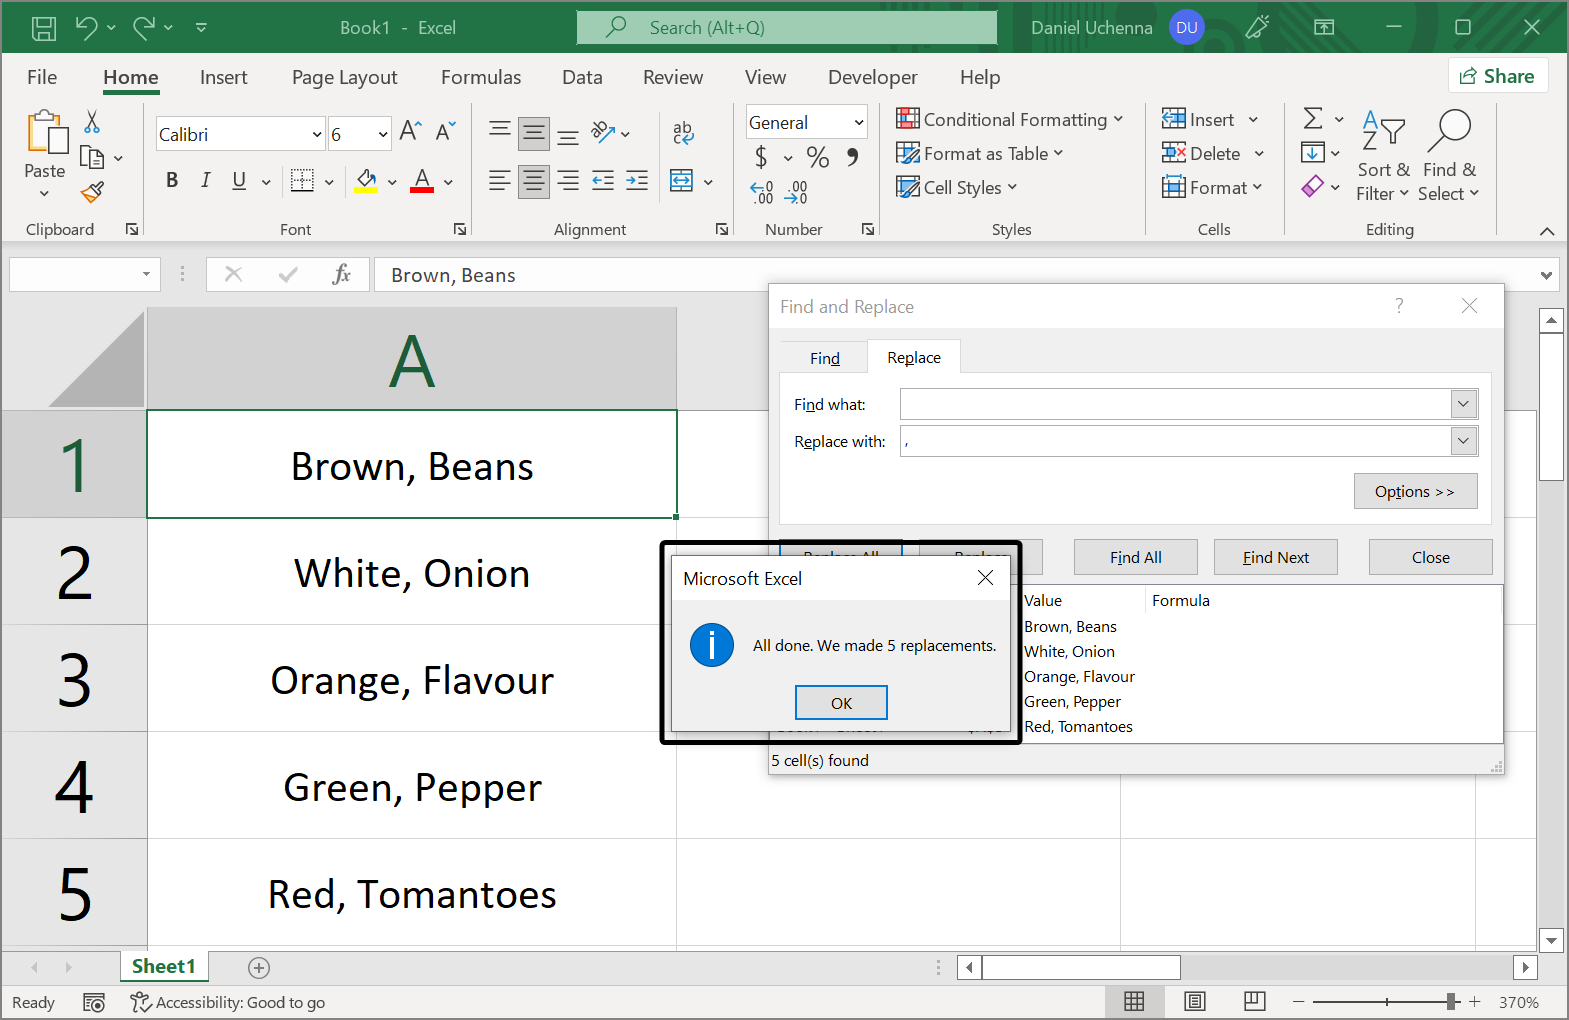Click the Fill Color paint bucket swatch
Viewport: 1569px width, 1020px height.
[366, 181]
